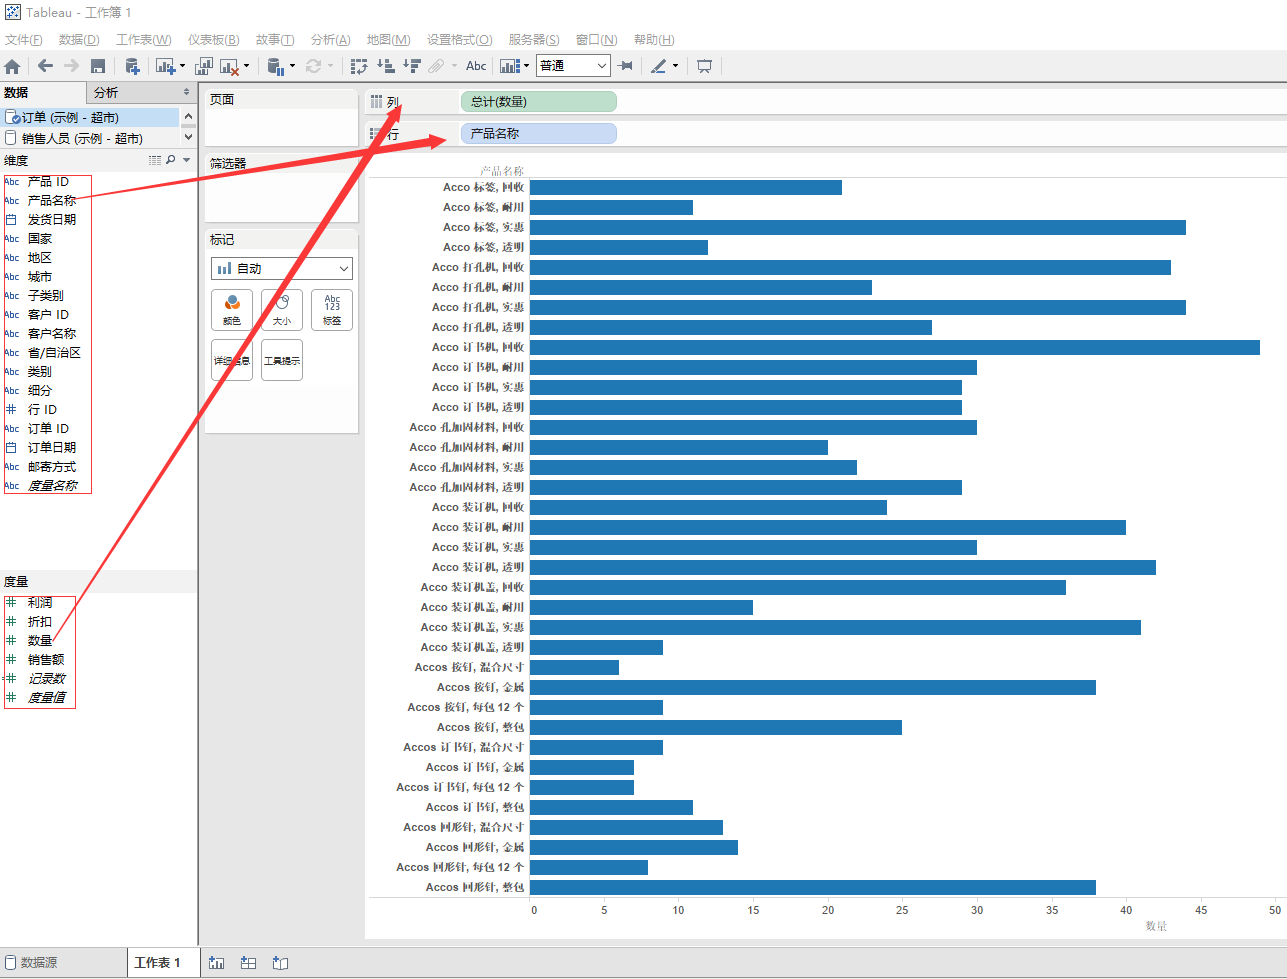Expand the highlight pen dropdown arrow
The width and height of the screenshot is (1287, 979).
[x=675, y=66]
